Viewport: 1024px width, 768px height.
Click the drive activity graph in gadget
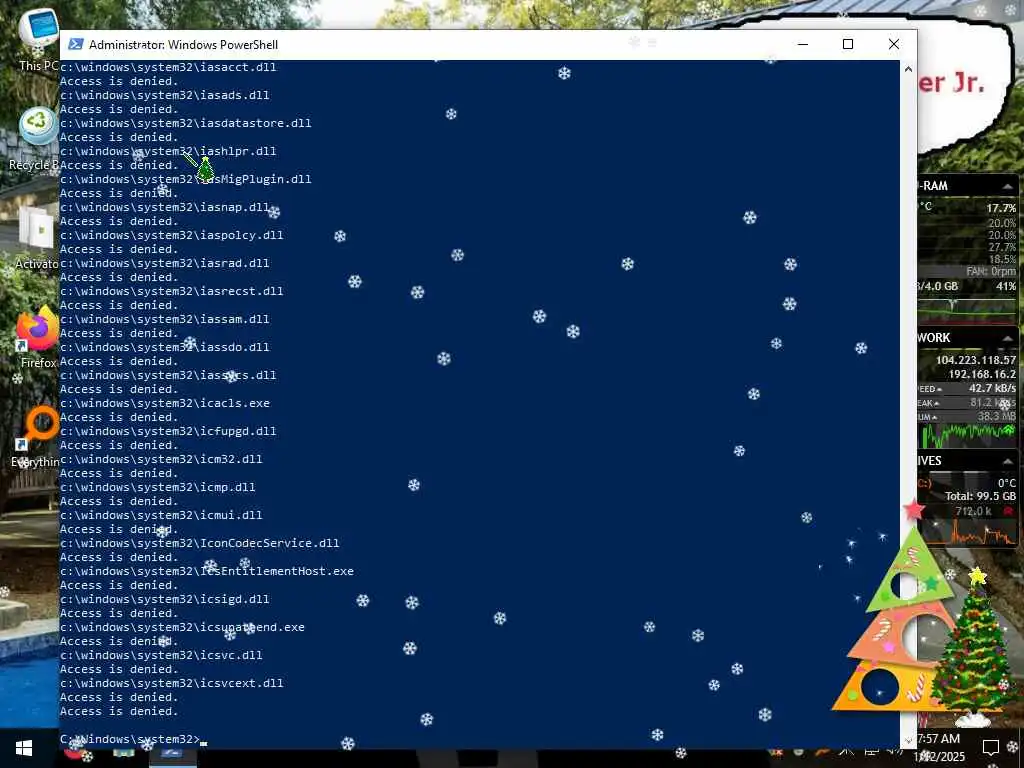pos(968,533)
